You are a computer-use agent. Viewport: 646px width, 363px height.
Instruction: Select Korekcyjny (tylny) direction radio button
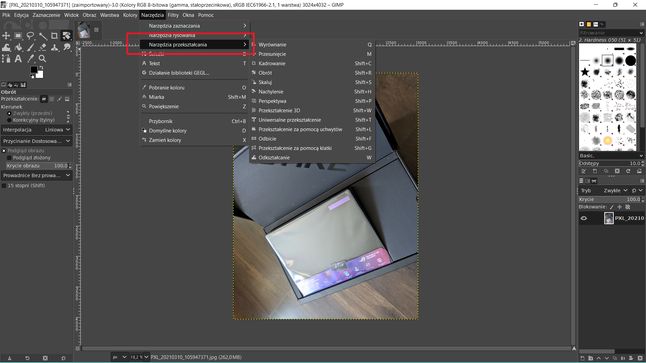pyautogui.click(x=9, y=120)
